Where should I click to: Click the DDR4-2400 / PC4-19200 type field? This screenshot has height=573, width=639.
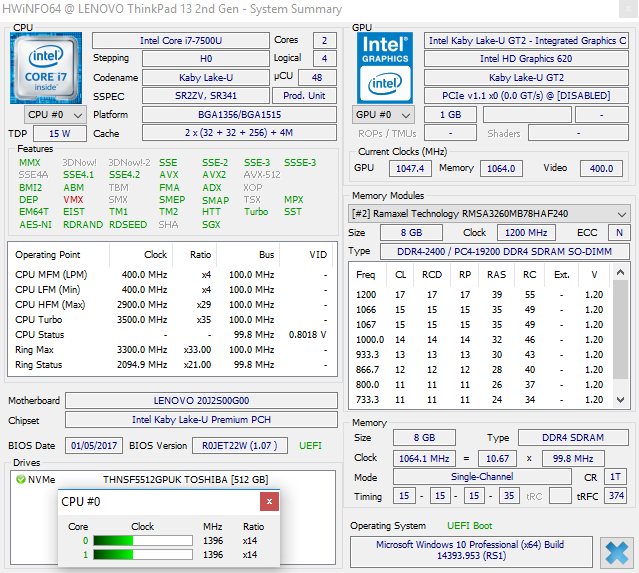(x=505, y=251)
